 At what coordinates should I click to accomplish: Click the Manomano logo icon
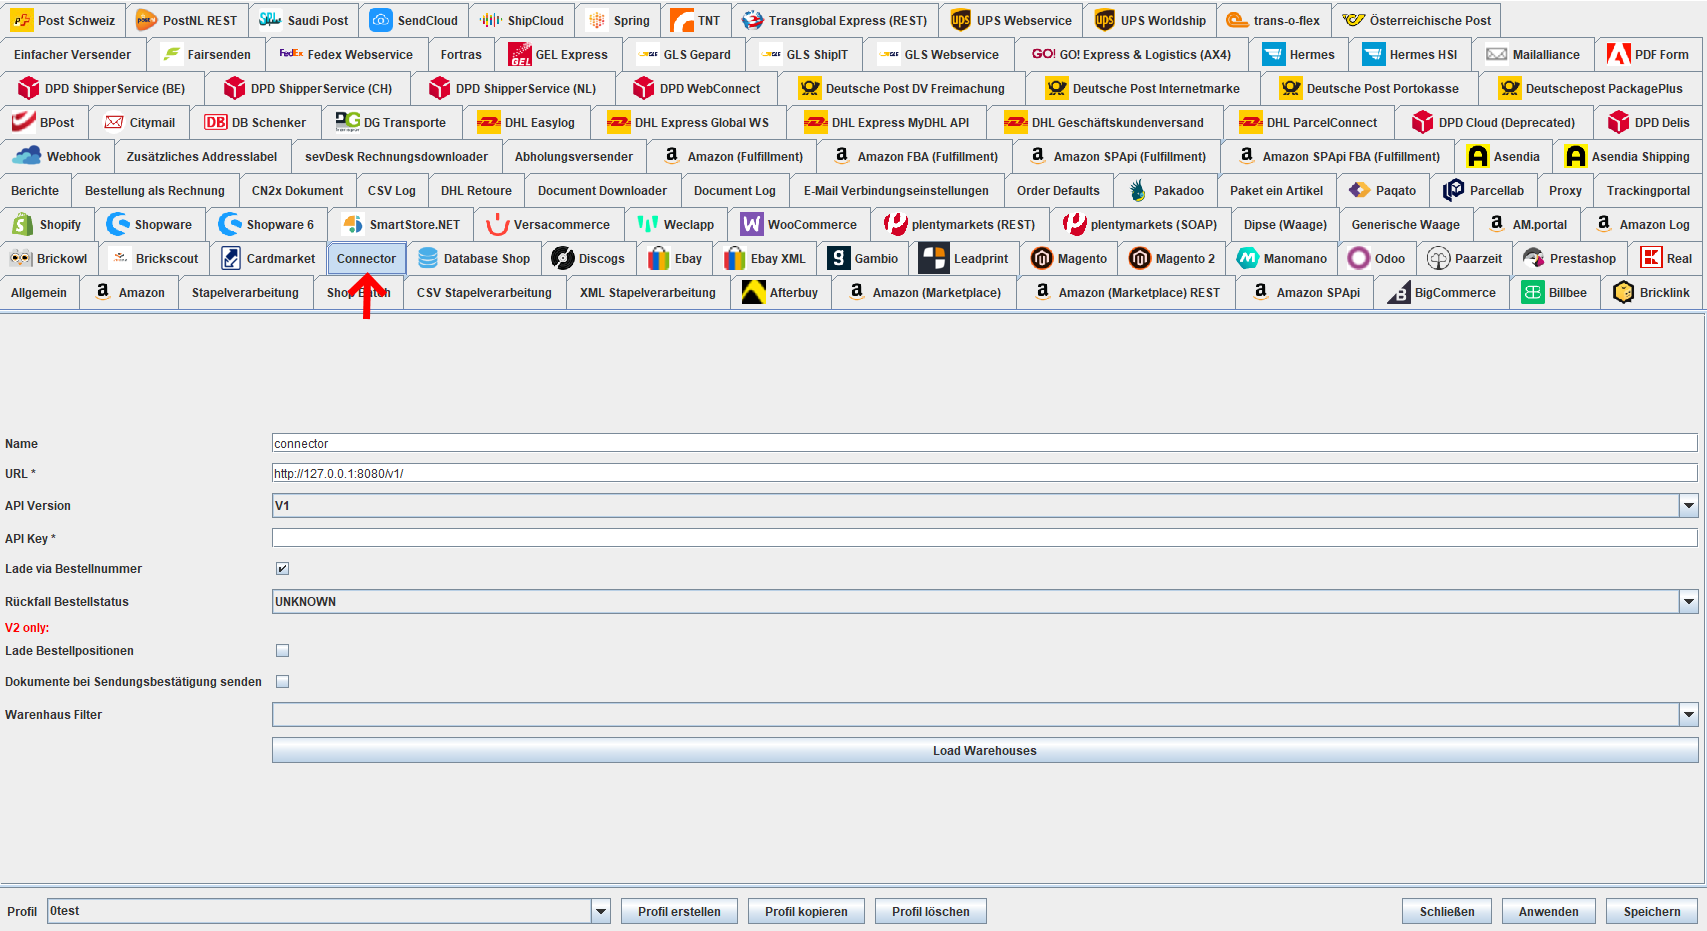[1248, 258]
